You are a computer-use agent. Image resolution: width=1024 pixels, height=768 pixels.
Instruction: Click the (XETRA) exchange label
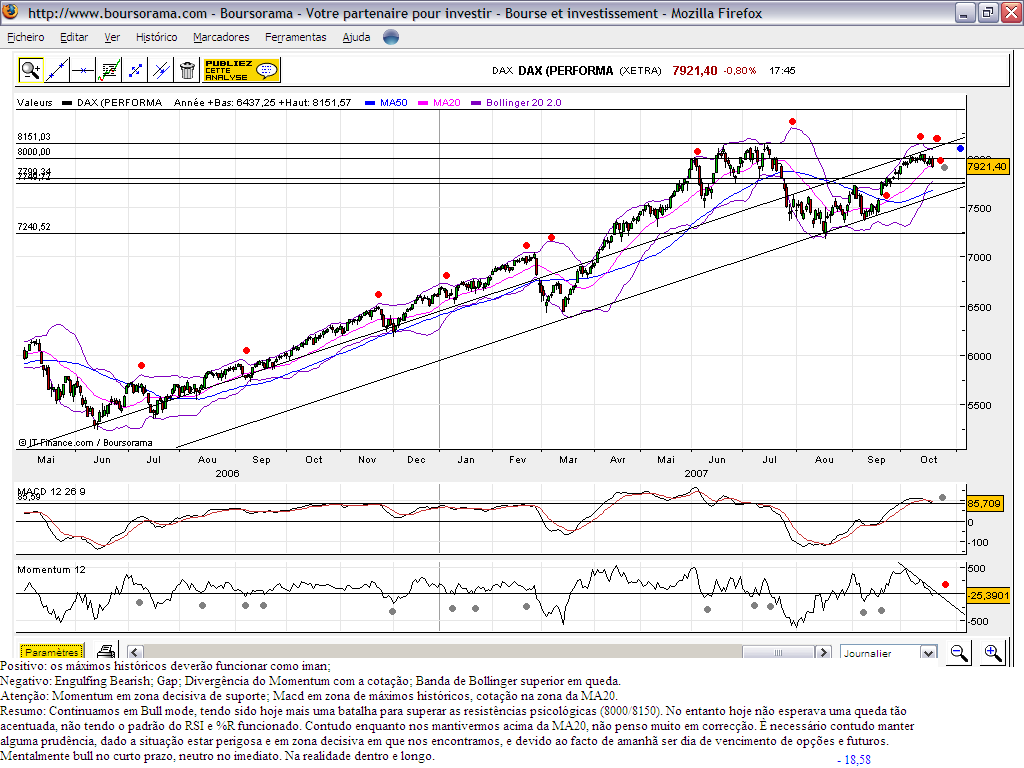pyautogui.click(x=640, y=71)
